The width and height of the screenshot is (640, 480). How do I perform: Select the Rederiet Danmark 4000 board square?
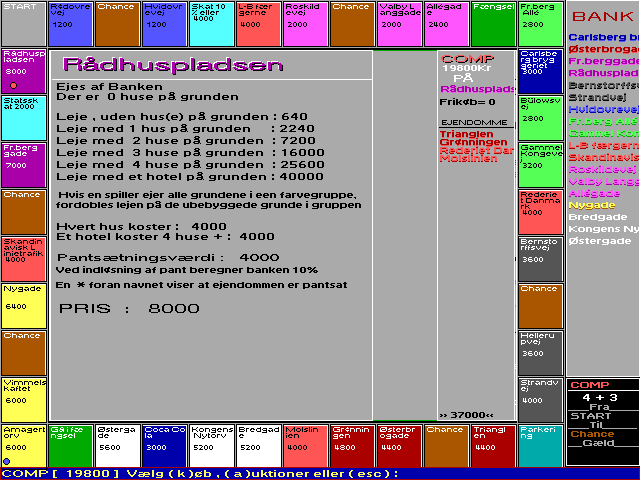click(541, 212)
